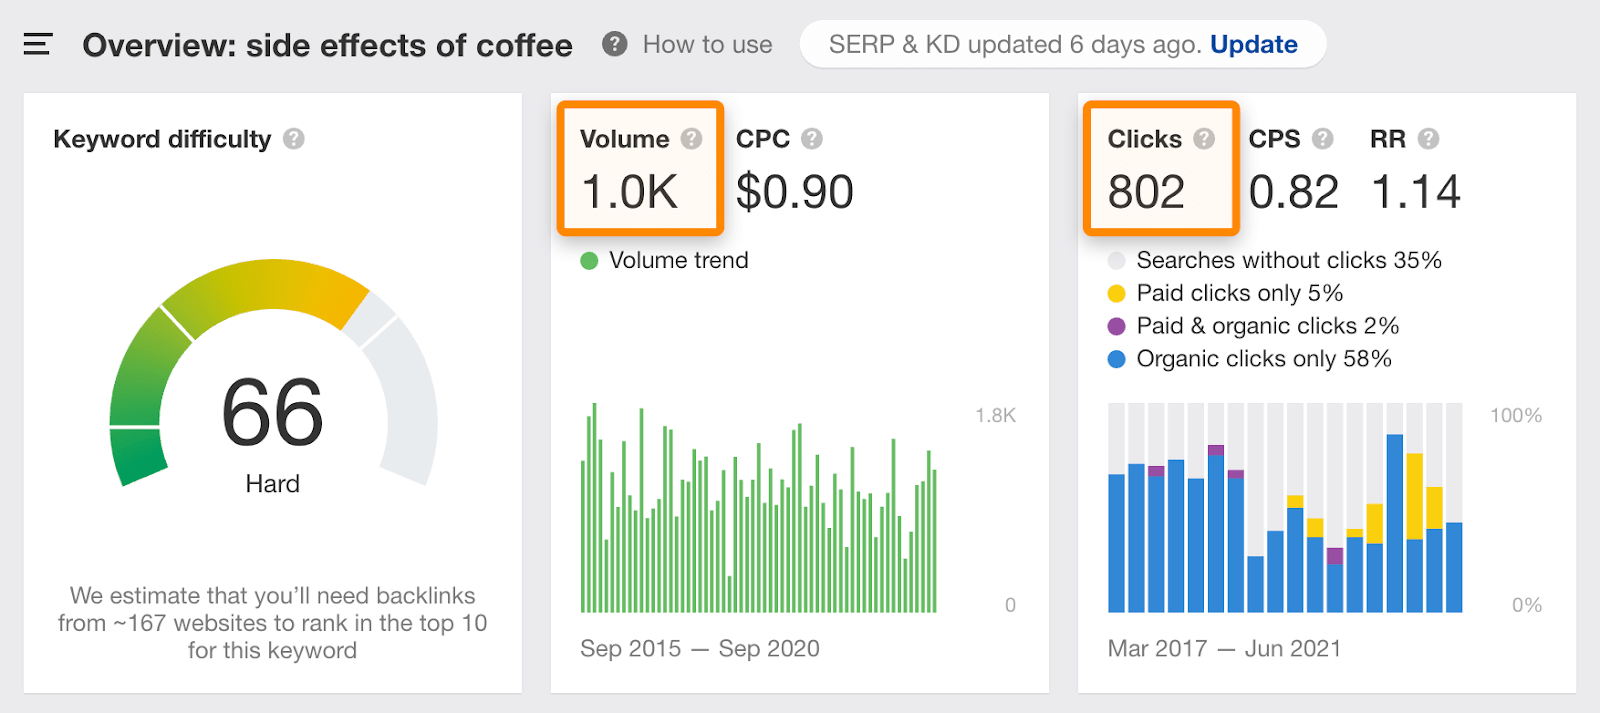The height and width of the screenshot is (713, 1600).
Task: Click the keyword difficulty gauge score 66
Action: click(x=272, y=412)
